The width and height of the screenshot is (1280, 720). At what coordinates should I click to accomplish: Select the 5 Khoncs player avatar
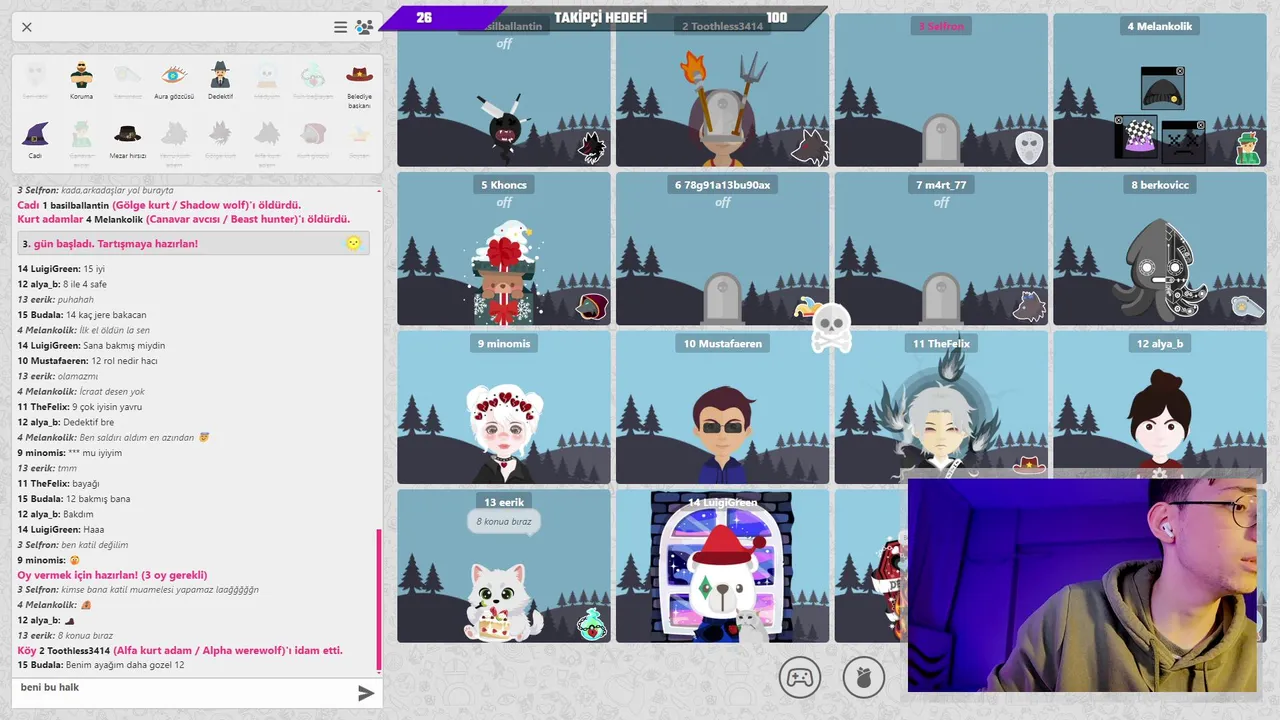(505, 272)
